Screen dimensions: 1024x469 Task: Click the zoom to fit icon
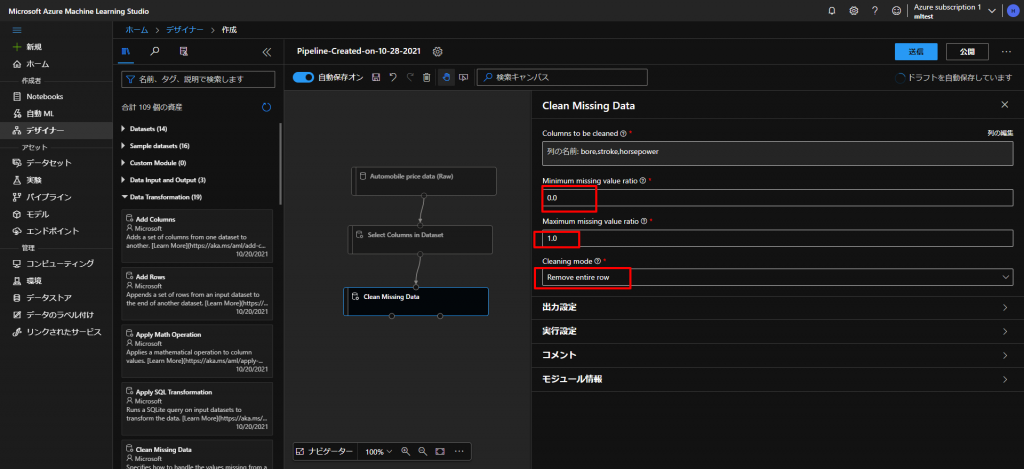[x=440, y=452]
